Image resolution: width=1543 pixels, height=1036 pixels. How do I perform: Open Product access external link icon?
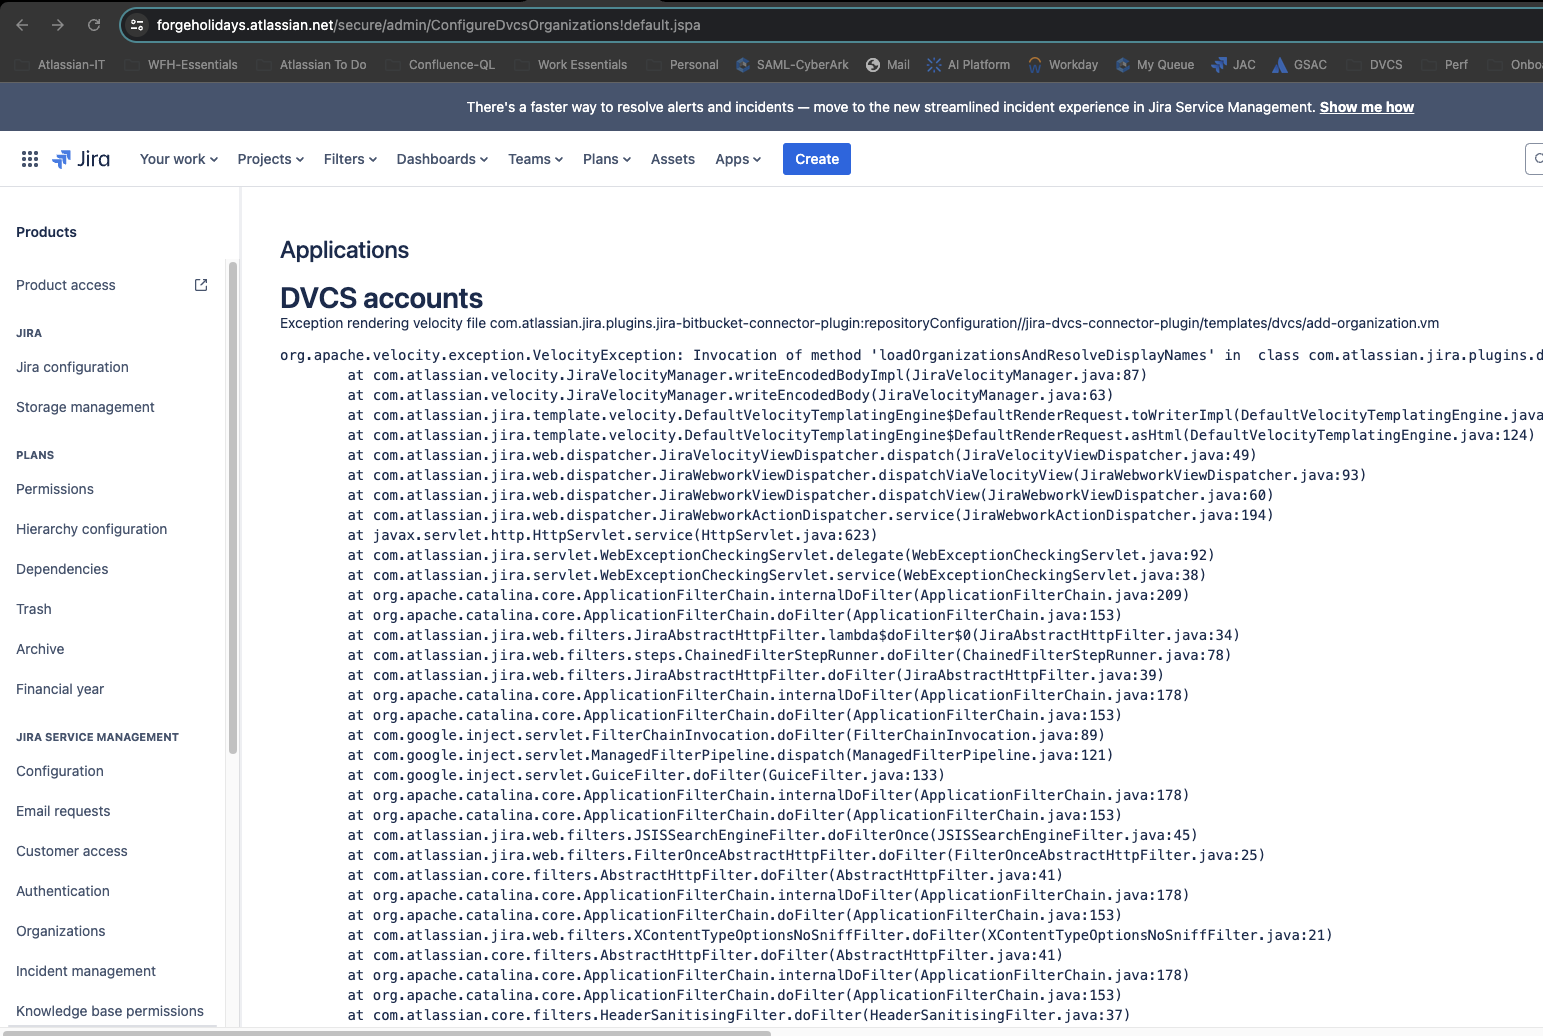click(201, 285)
